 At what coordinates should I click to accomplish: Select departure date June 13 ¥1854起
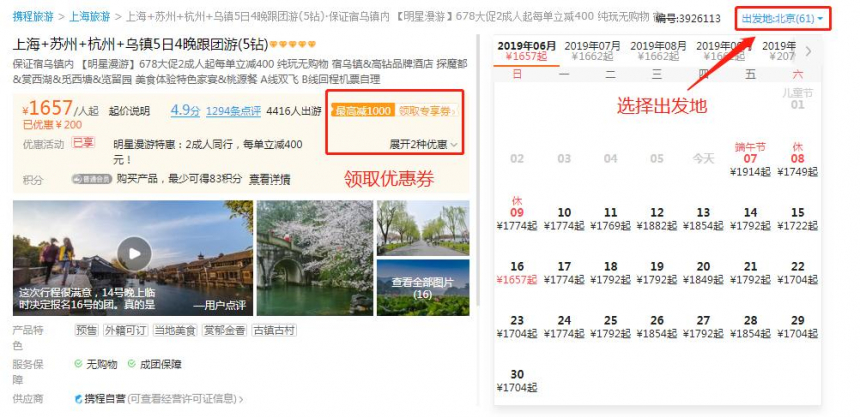(704, 218)
